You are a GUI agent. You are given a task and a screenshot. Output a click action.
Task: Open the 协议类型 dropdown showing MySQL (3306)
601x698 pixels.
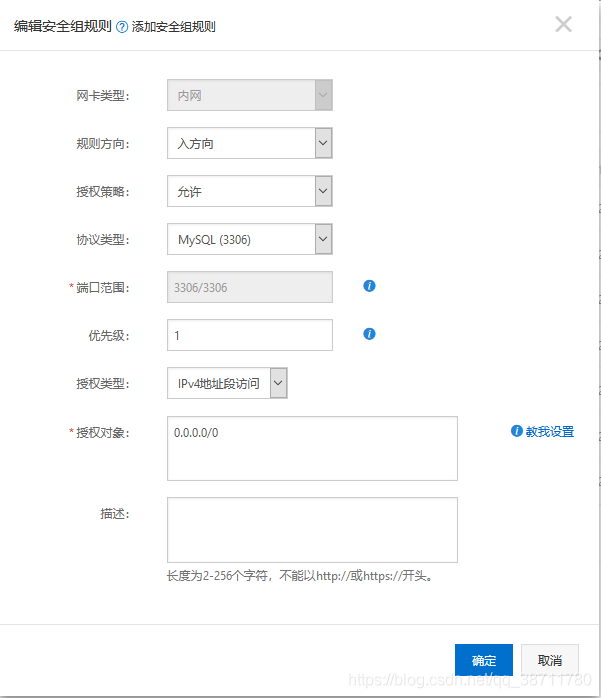coord(250,239)
